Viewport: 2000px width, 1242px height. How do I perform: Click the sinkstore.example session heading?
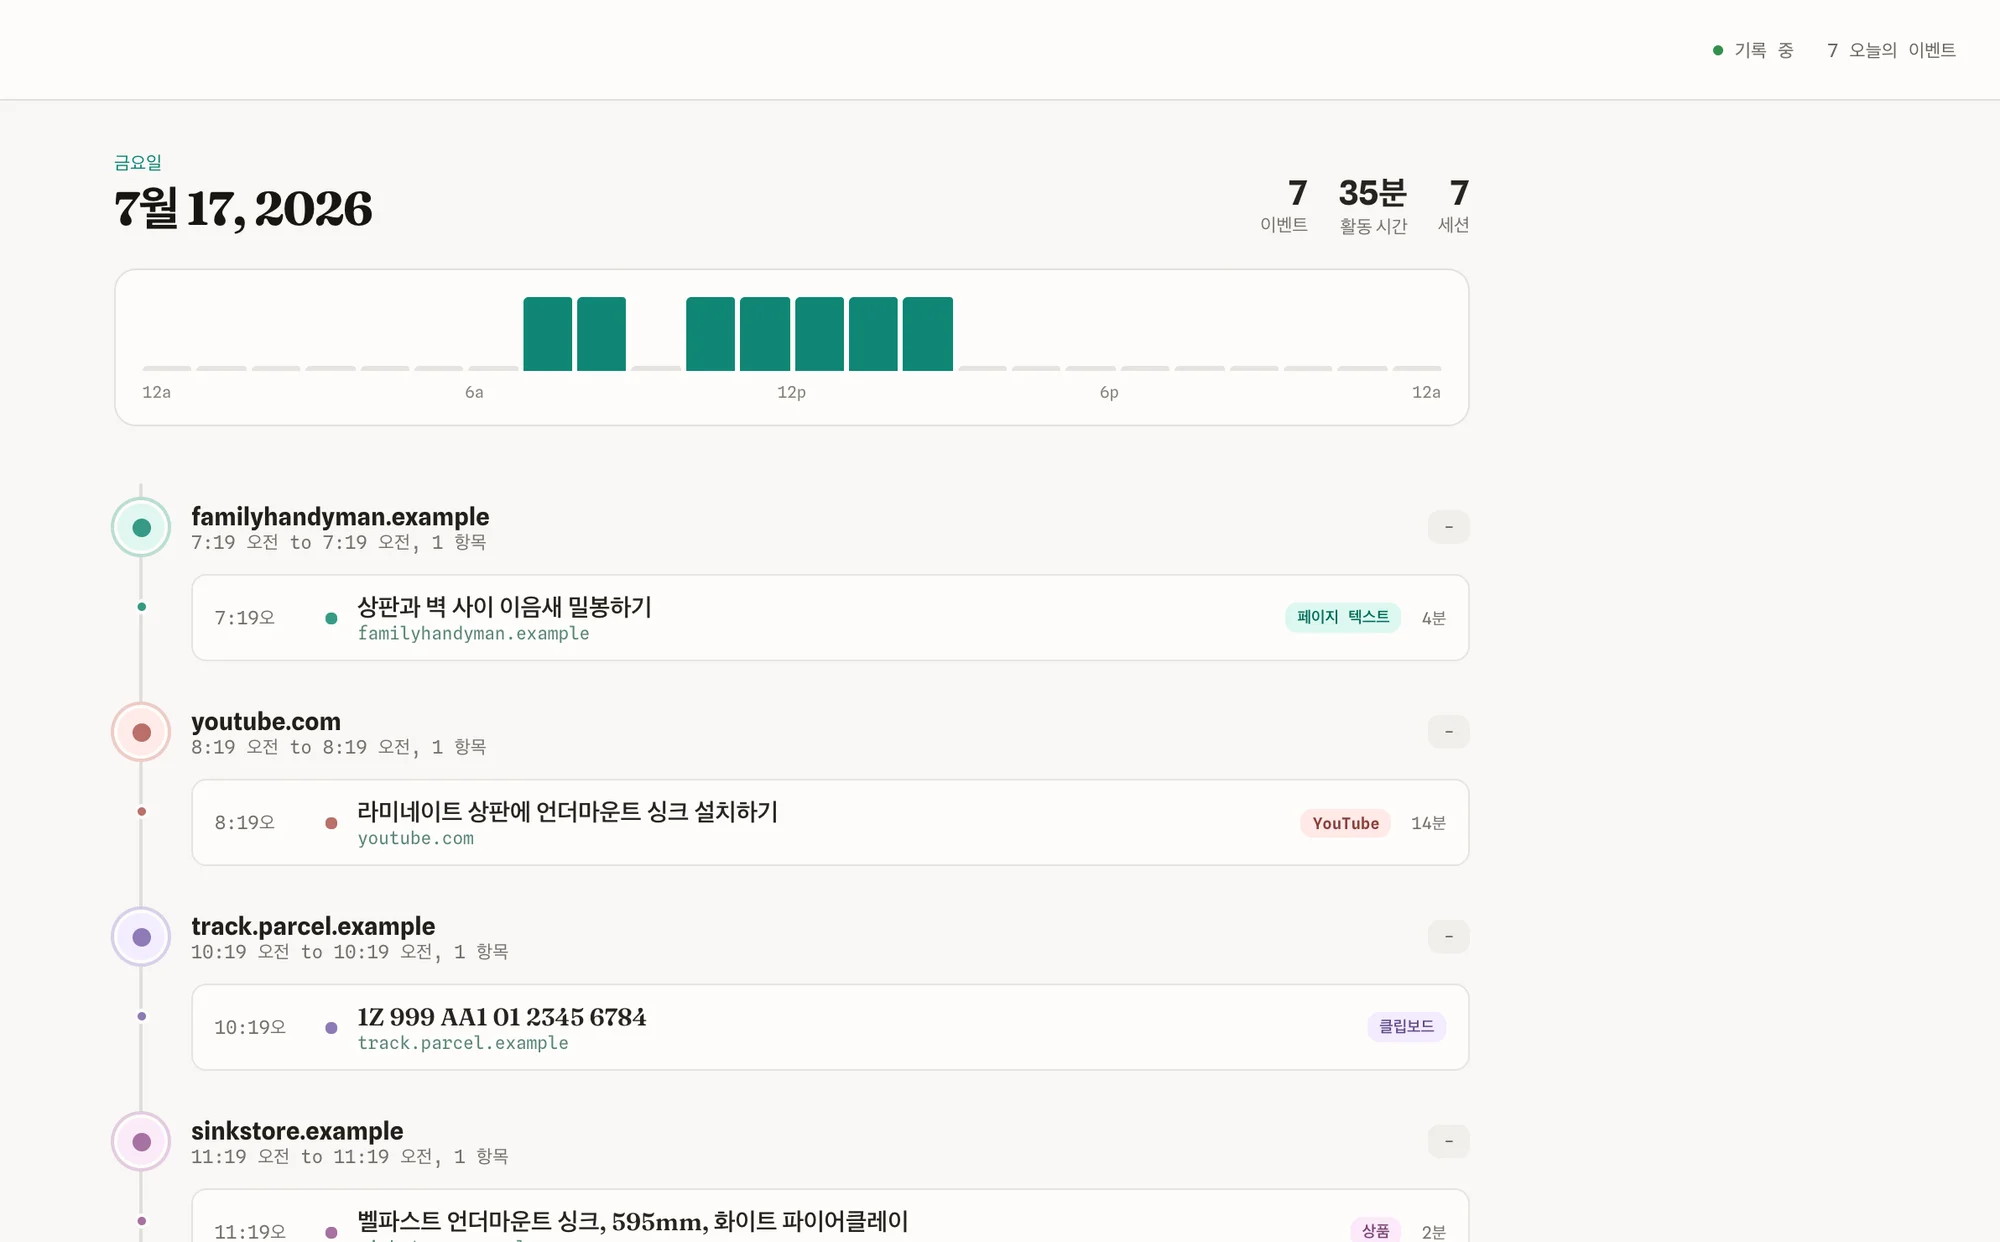[297, 1131]
